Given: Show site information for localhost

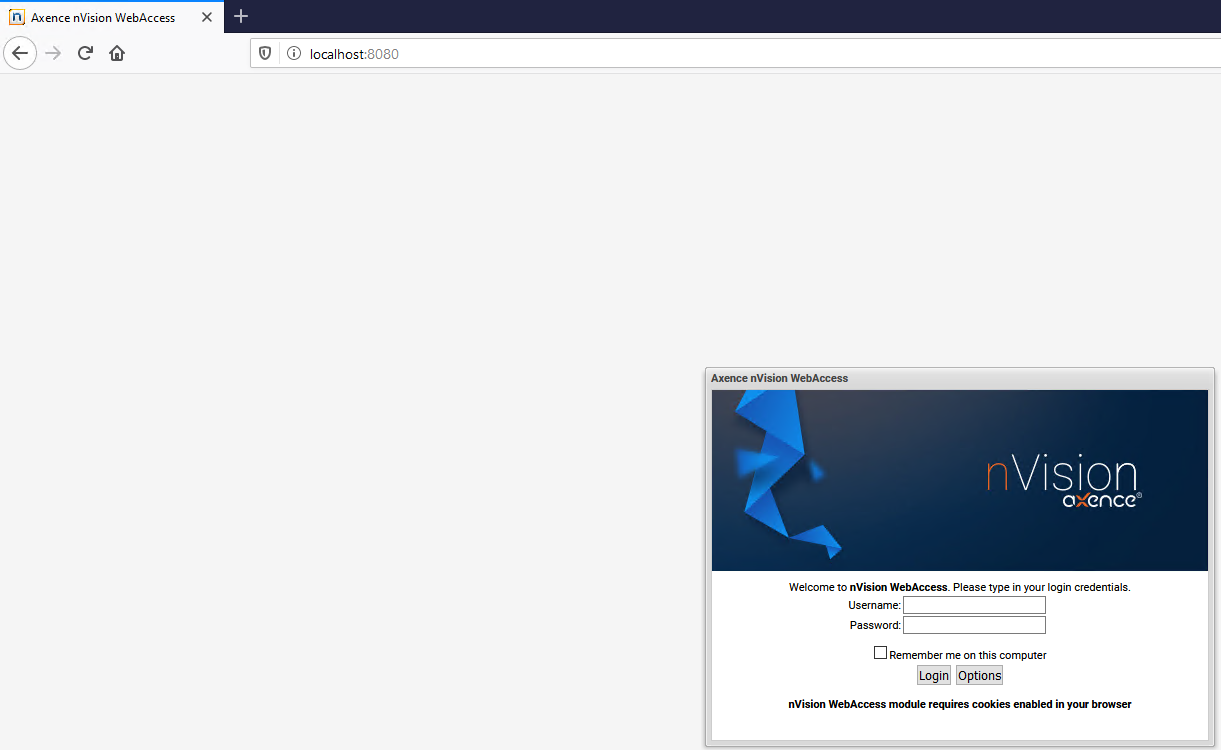Looking at the screenshot, I should (x=294, y=54).
